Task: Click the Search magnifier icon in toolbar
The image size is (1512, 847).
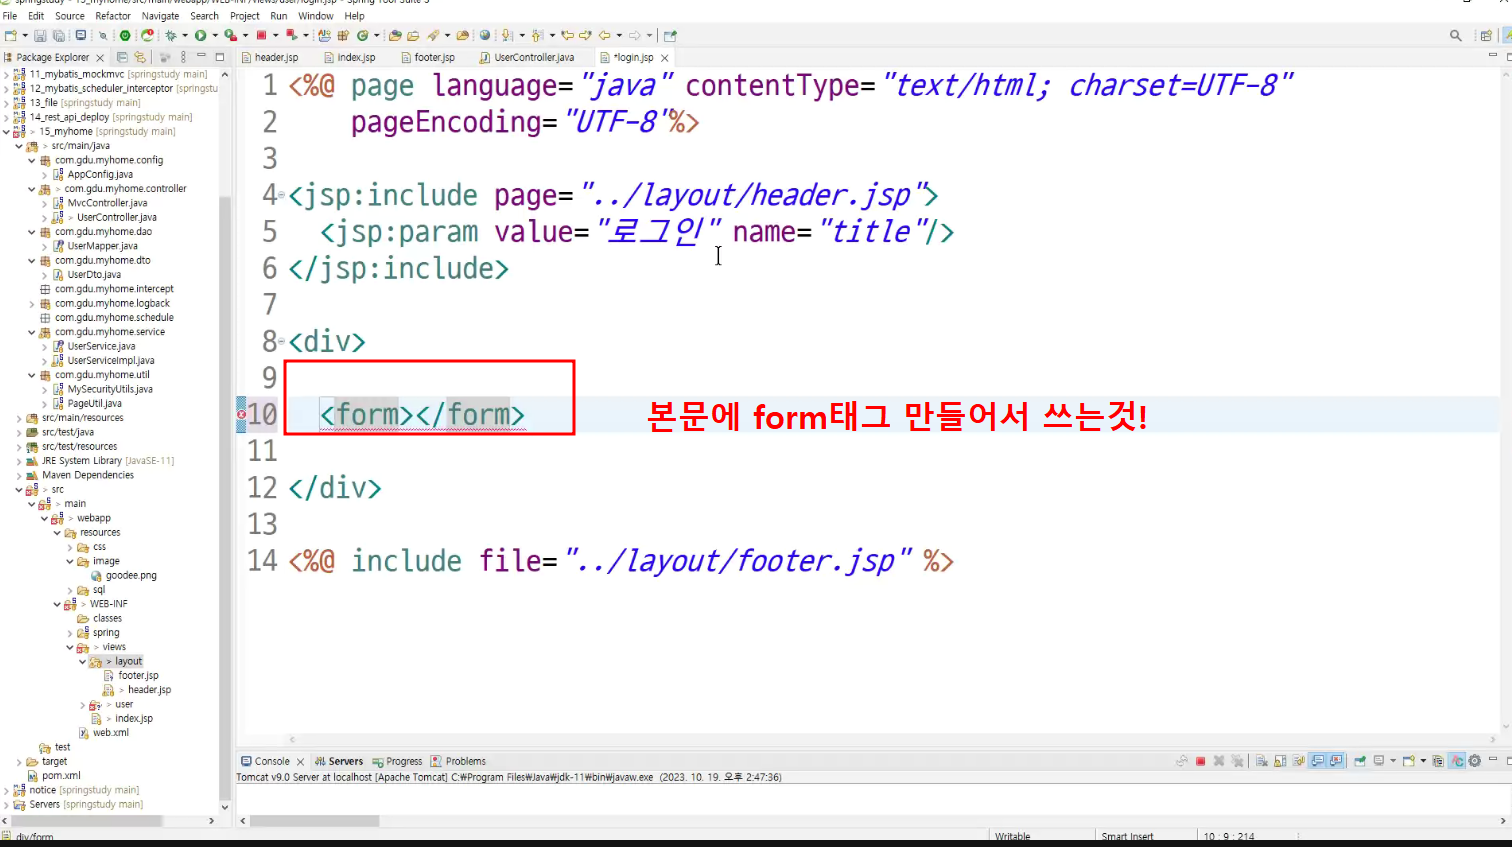Action: pos(1456,36)
